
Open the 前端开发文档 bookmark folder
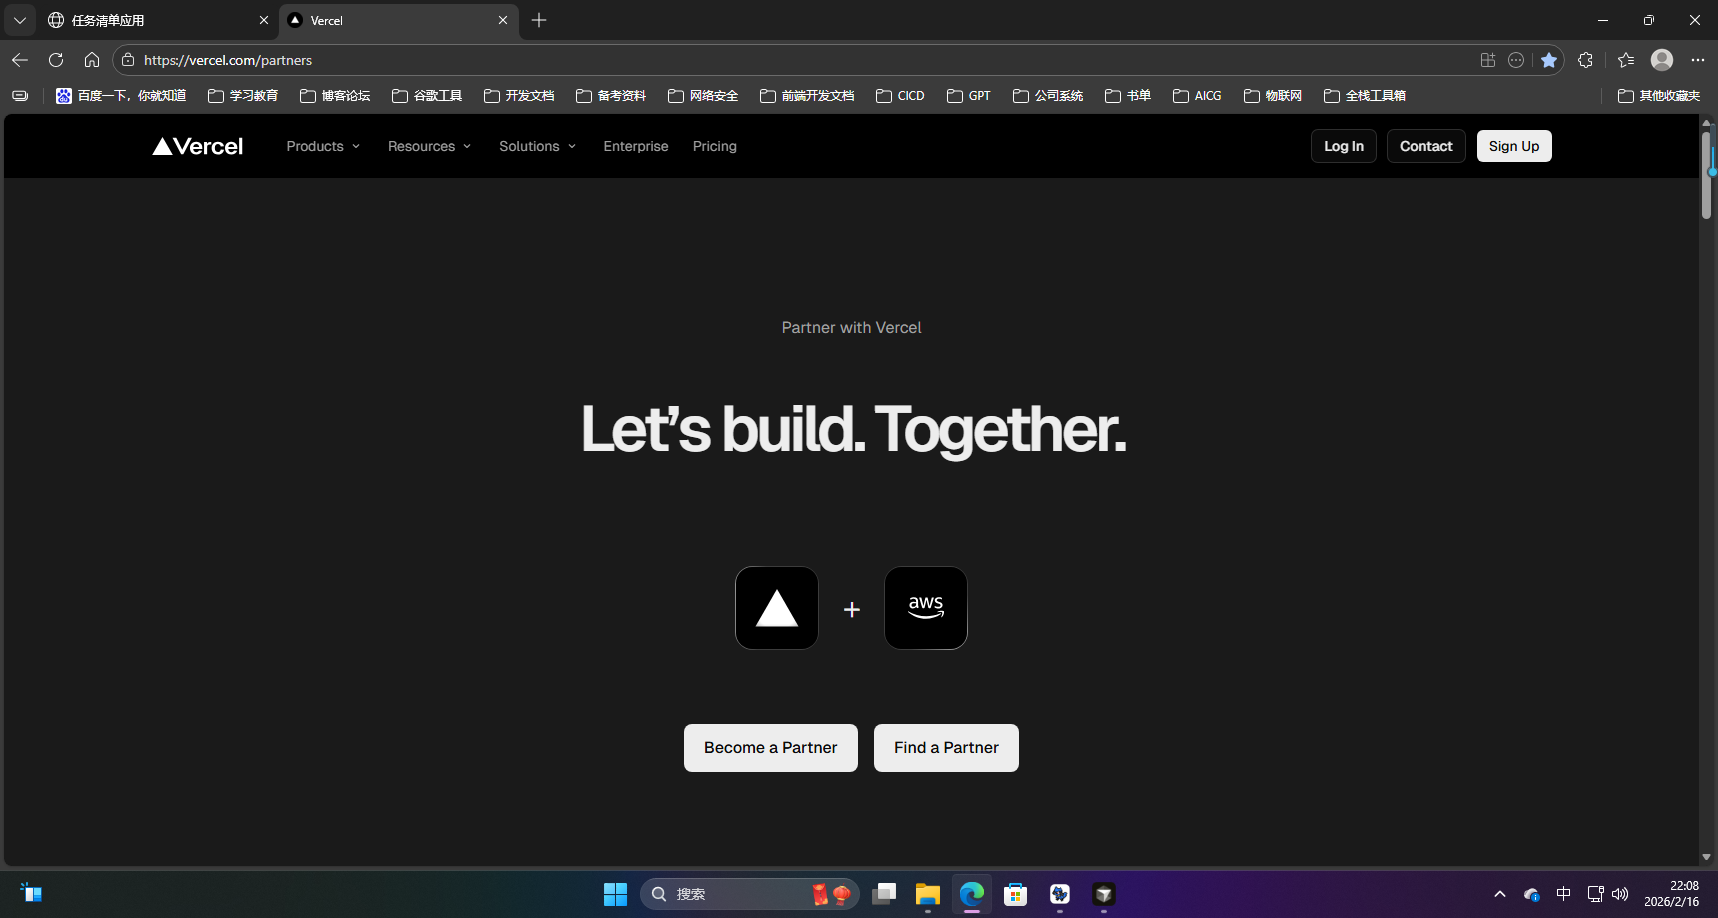pyautogui.click(x=807, y=96)
